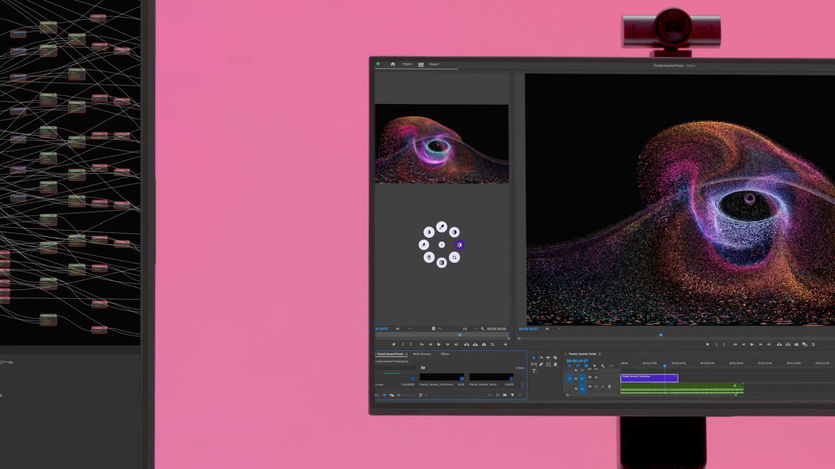Play the clip in source monitor

click(x=439, y=344)
